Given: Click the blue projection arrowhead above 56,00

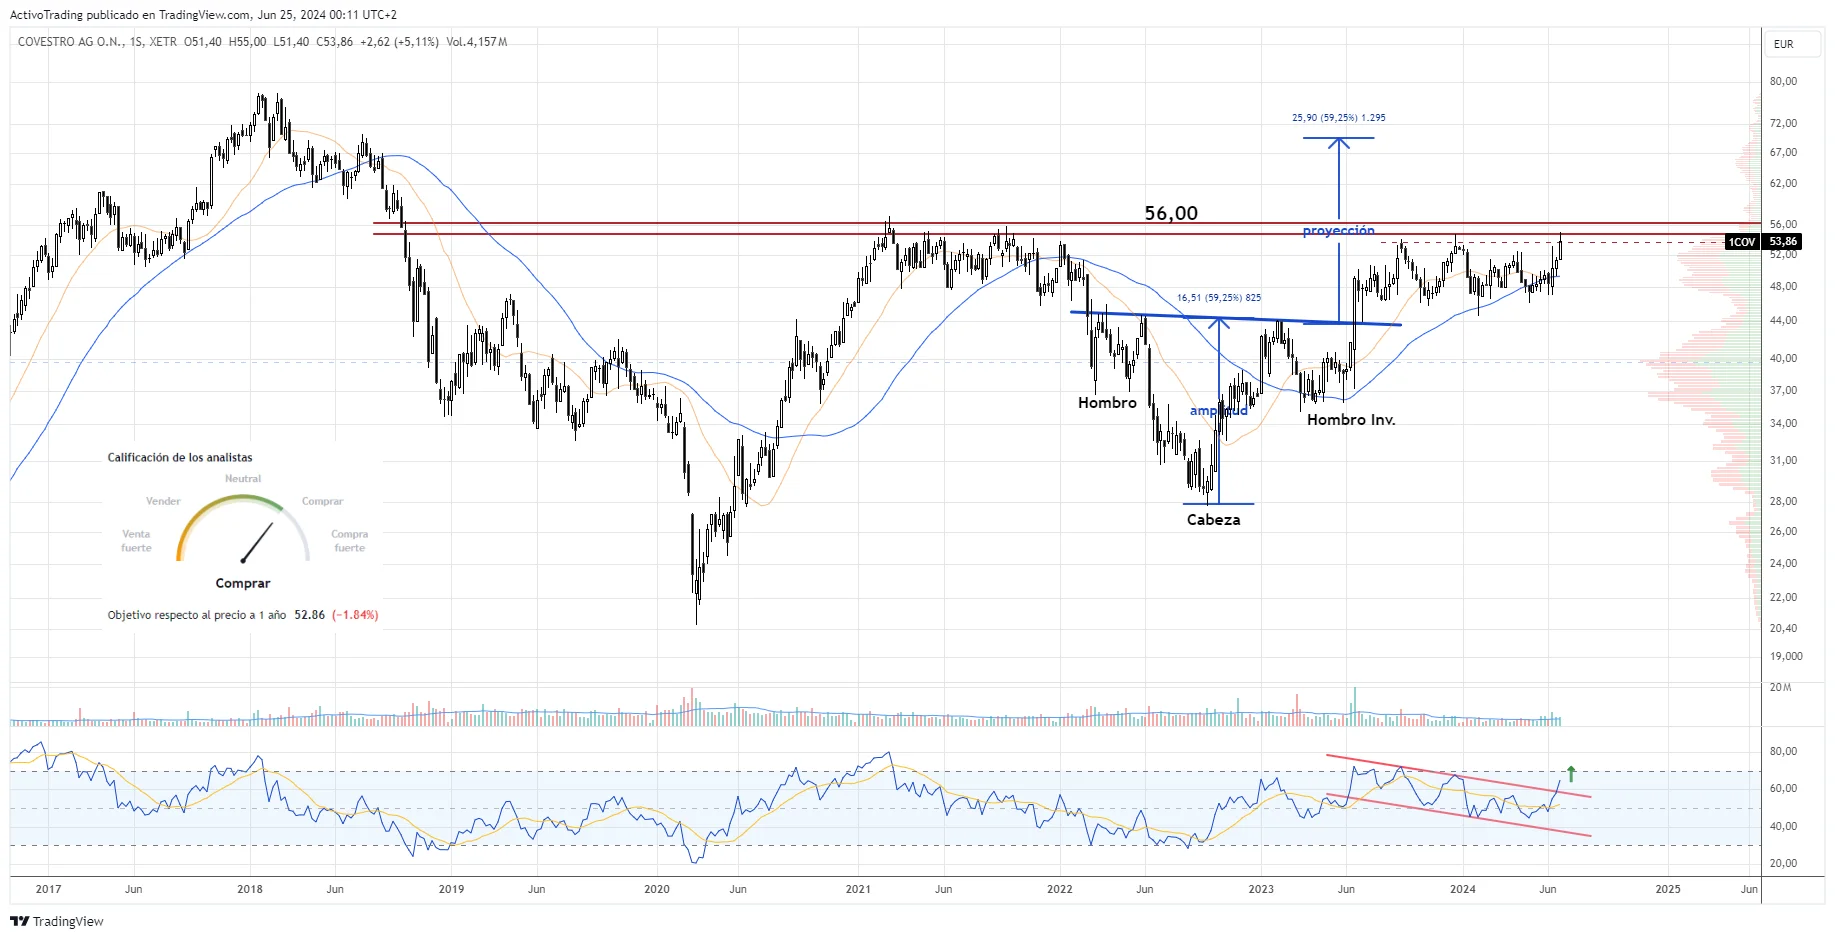Looking at the screenshot, I should tap(1338, 143).
